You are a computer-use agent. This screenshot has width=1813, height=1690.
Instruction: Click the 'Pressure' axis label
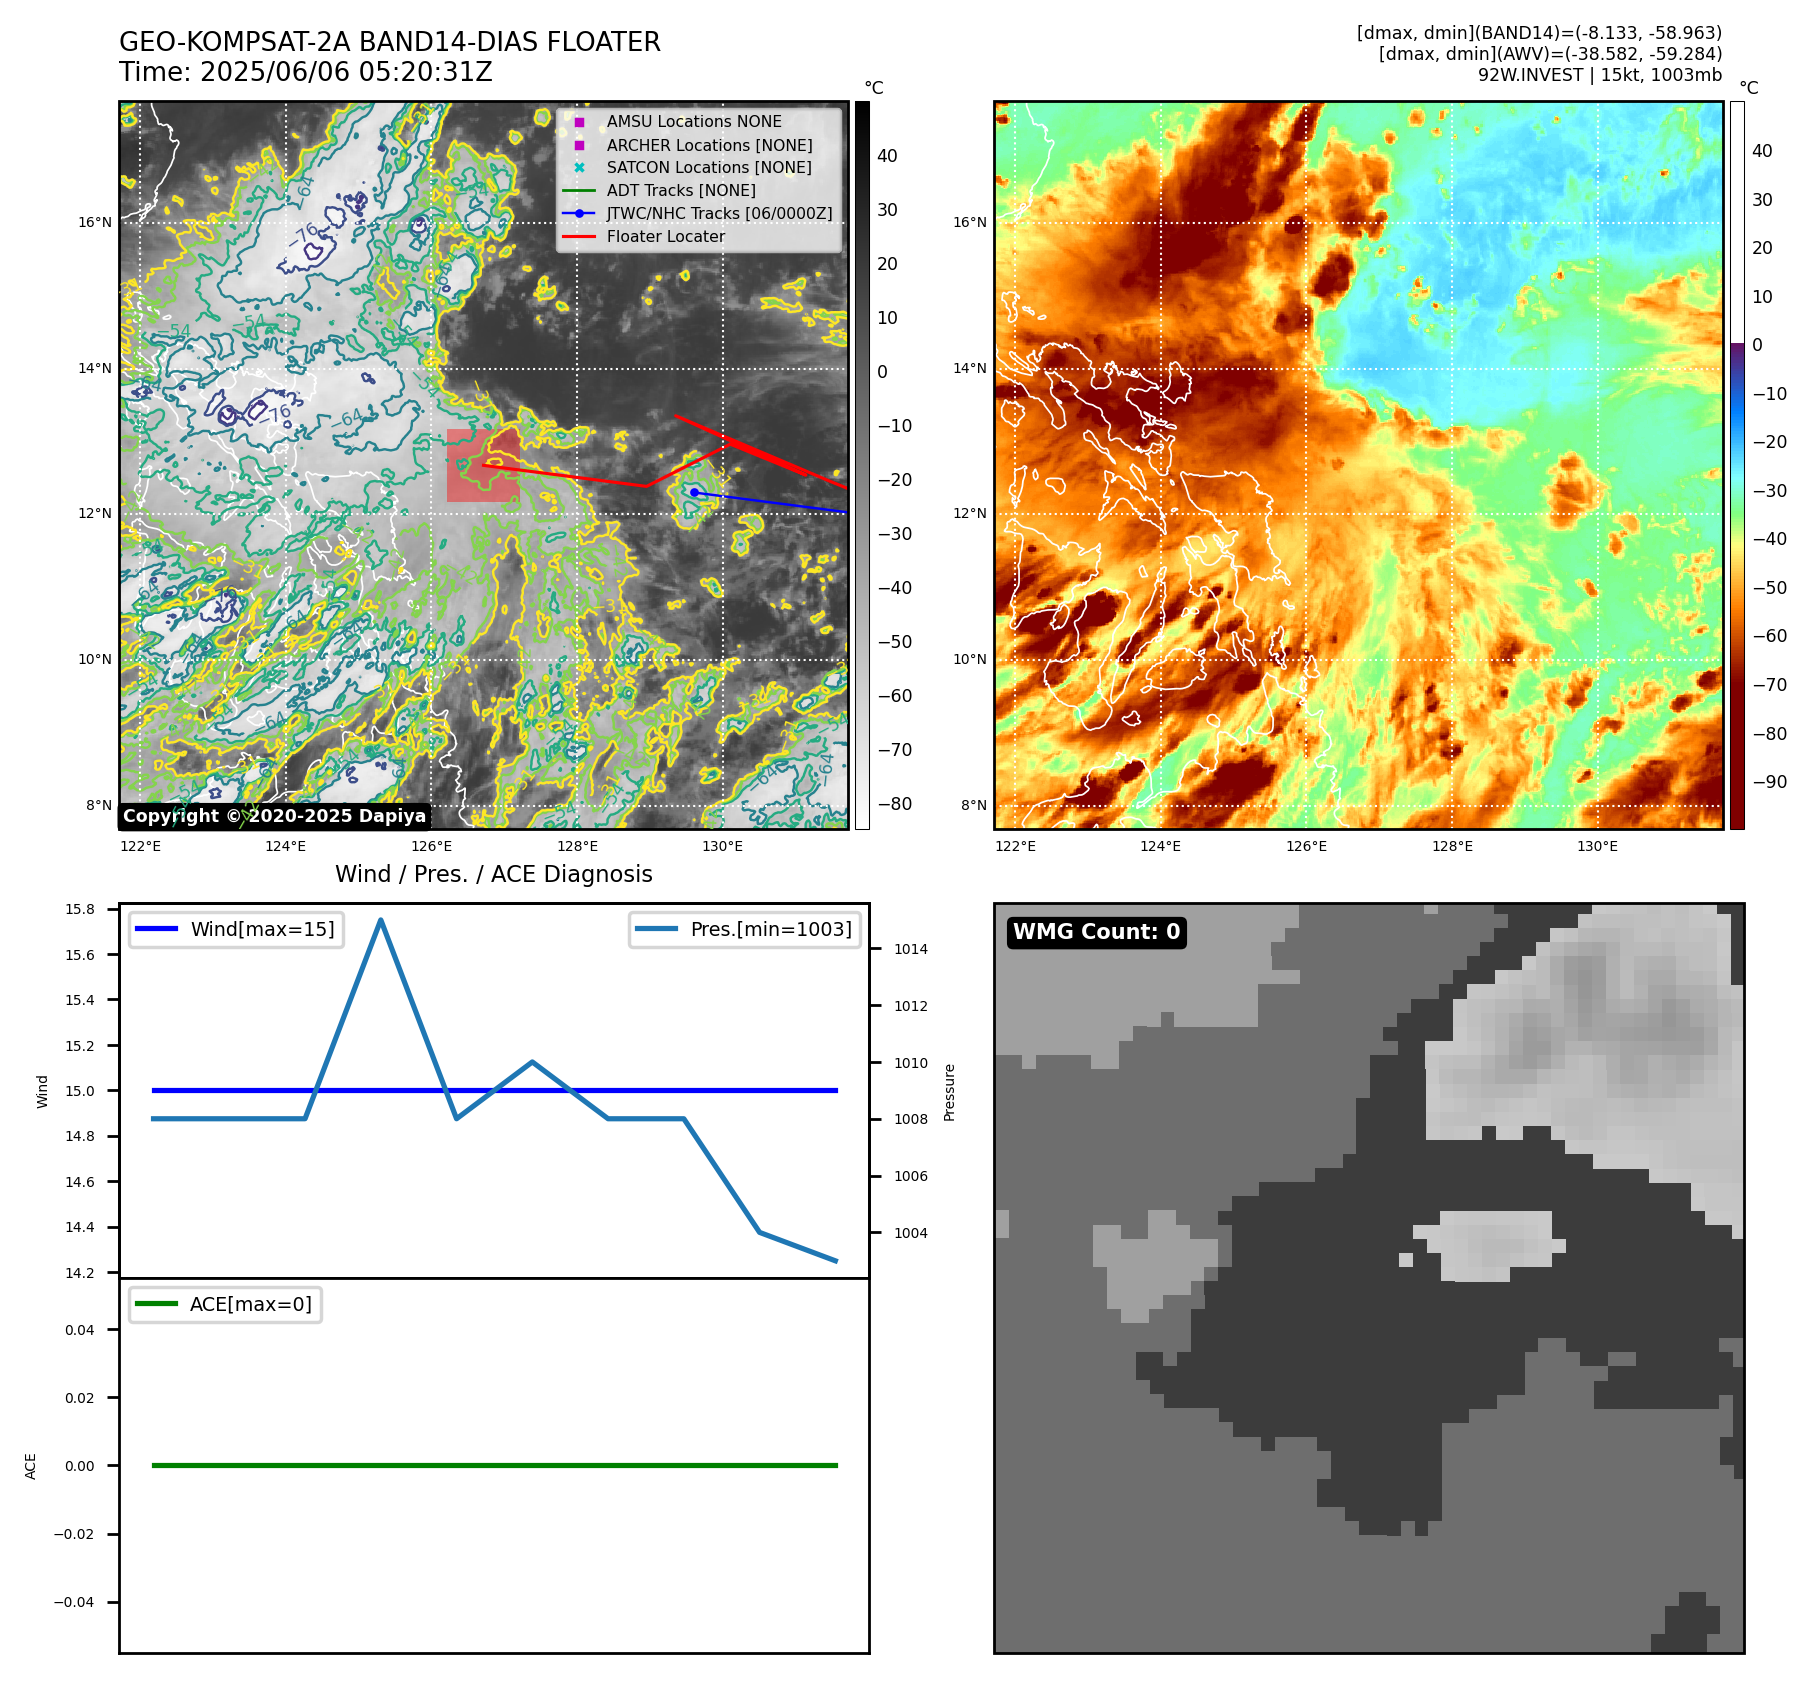[950, 1092]
